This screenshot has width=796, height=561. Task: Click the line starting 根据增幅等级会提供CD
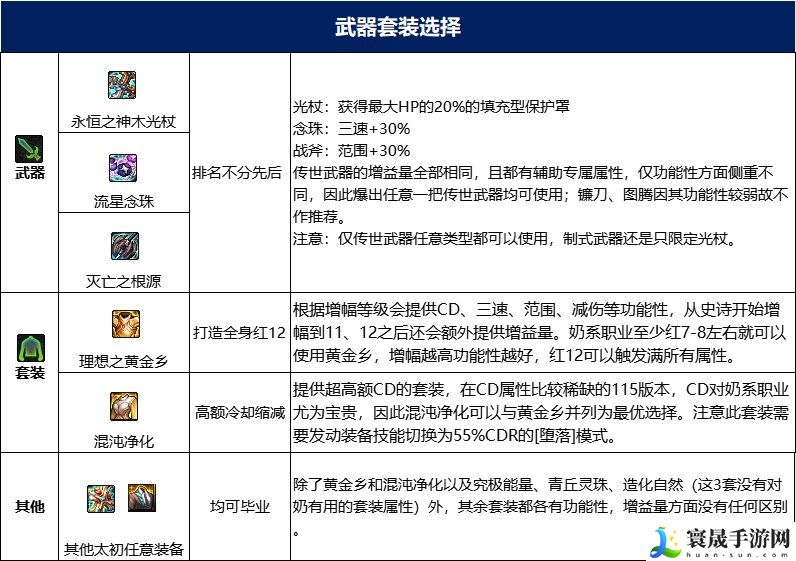coord(536,310)
